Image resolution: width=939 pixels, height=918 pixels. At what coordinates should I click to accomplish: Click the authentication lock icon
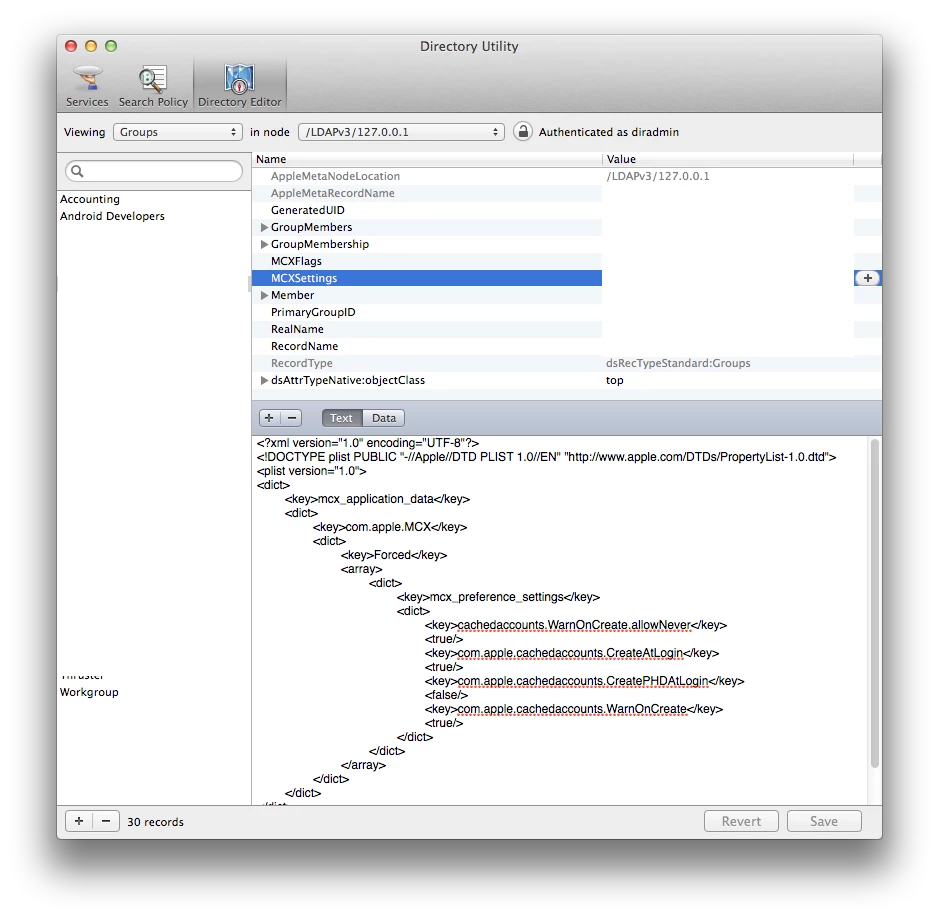[x=523, y=131]
